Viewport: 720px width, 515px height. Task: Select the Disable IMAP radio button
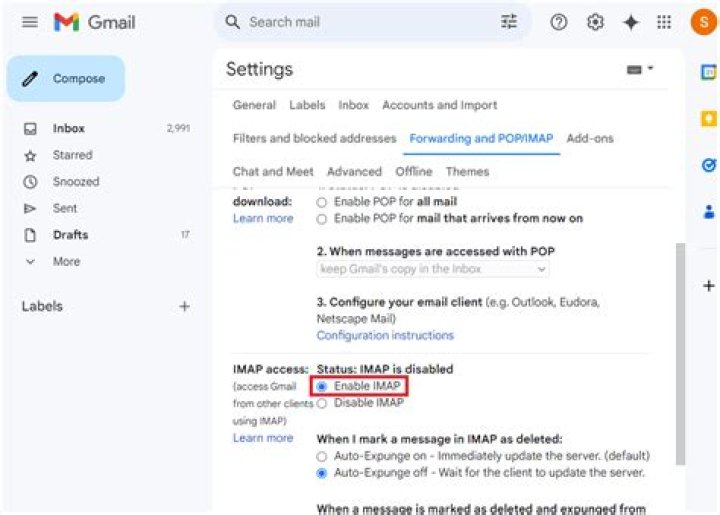pyautogui.click(x=322, y=403)
